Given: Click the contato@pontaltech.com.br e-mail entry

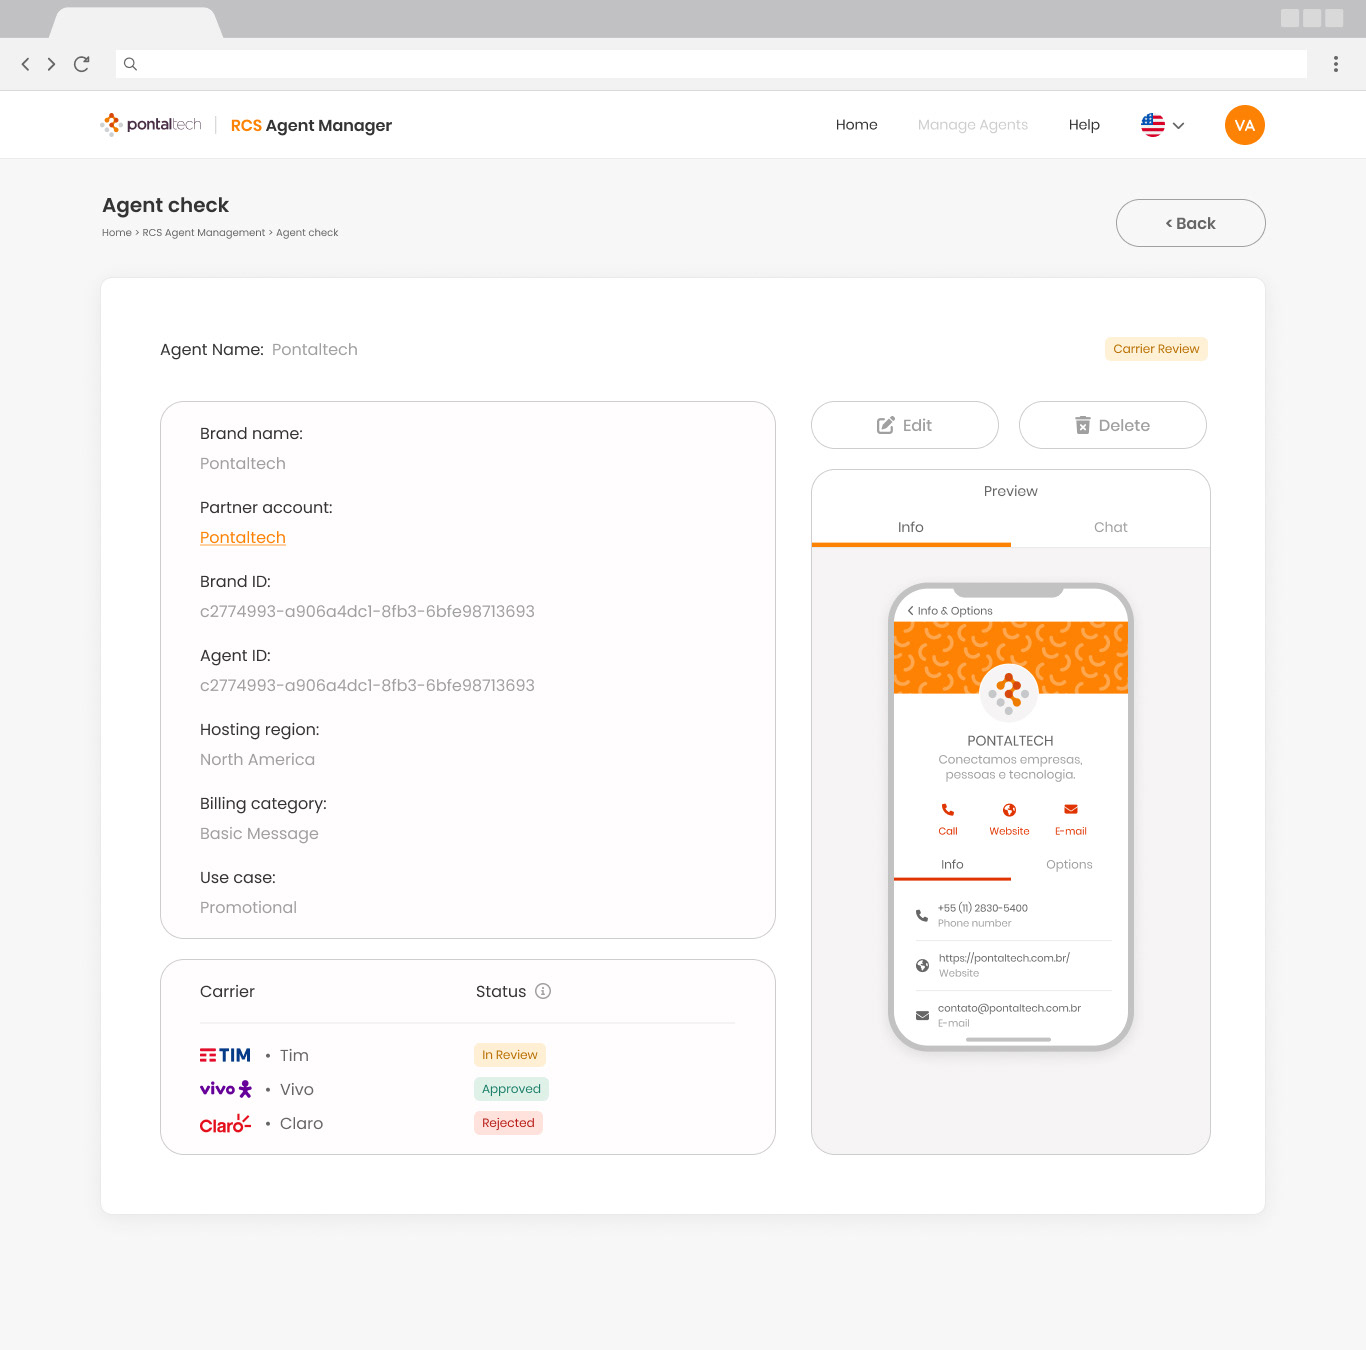Looking at the screenshot, I should pos(1009,1008).
